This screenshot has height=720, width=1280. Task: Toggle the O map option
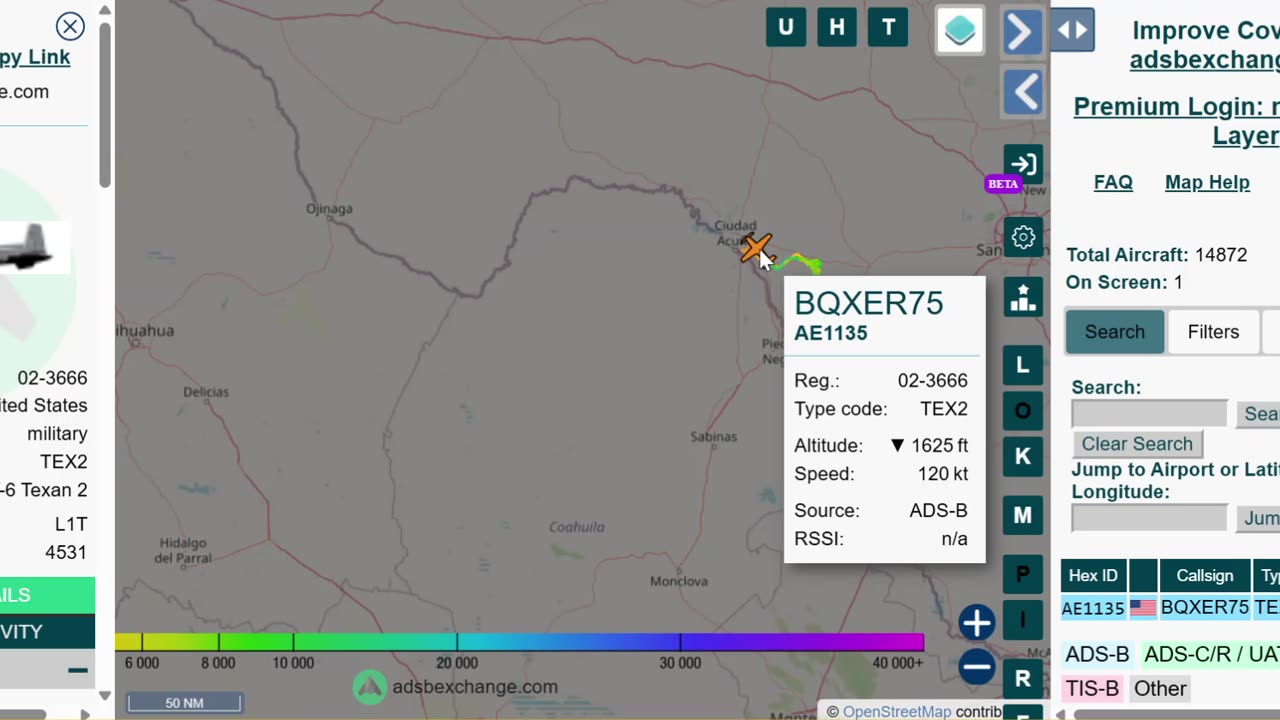(1023, 411)
